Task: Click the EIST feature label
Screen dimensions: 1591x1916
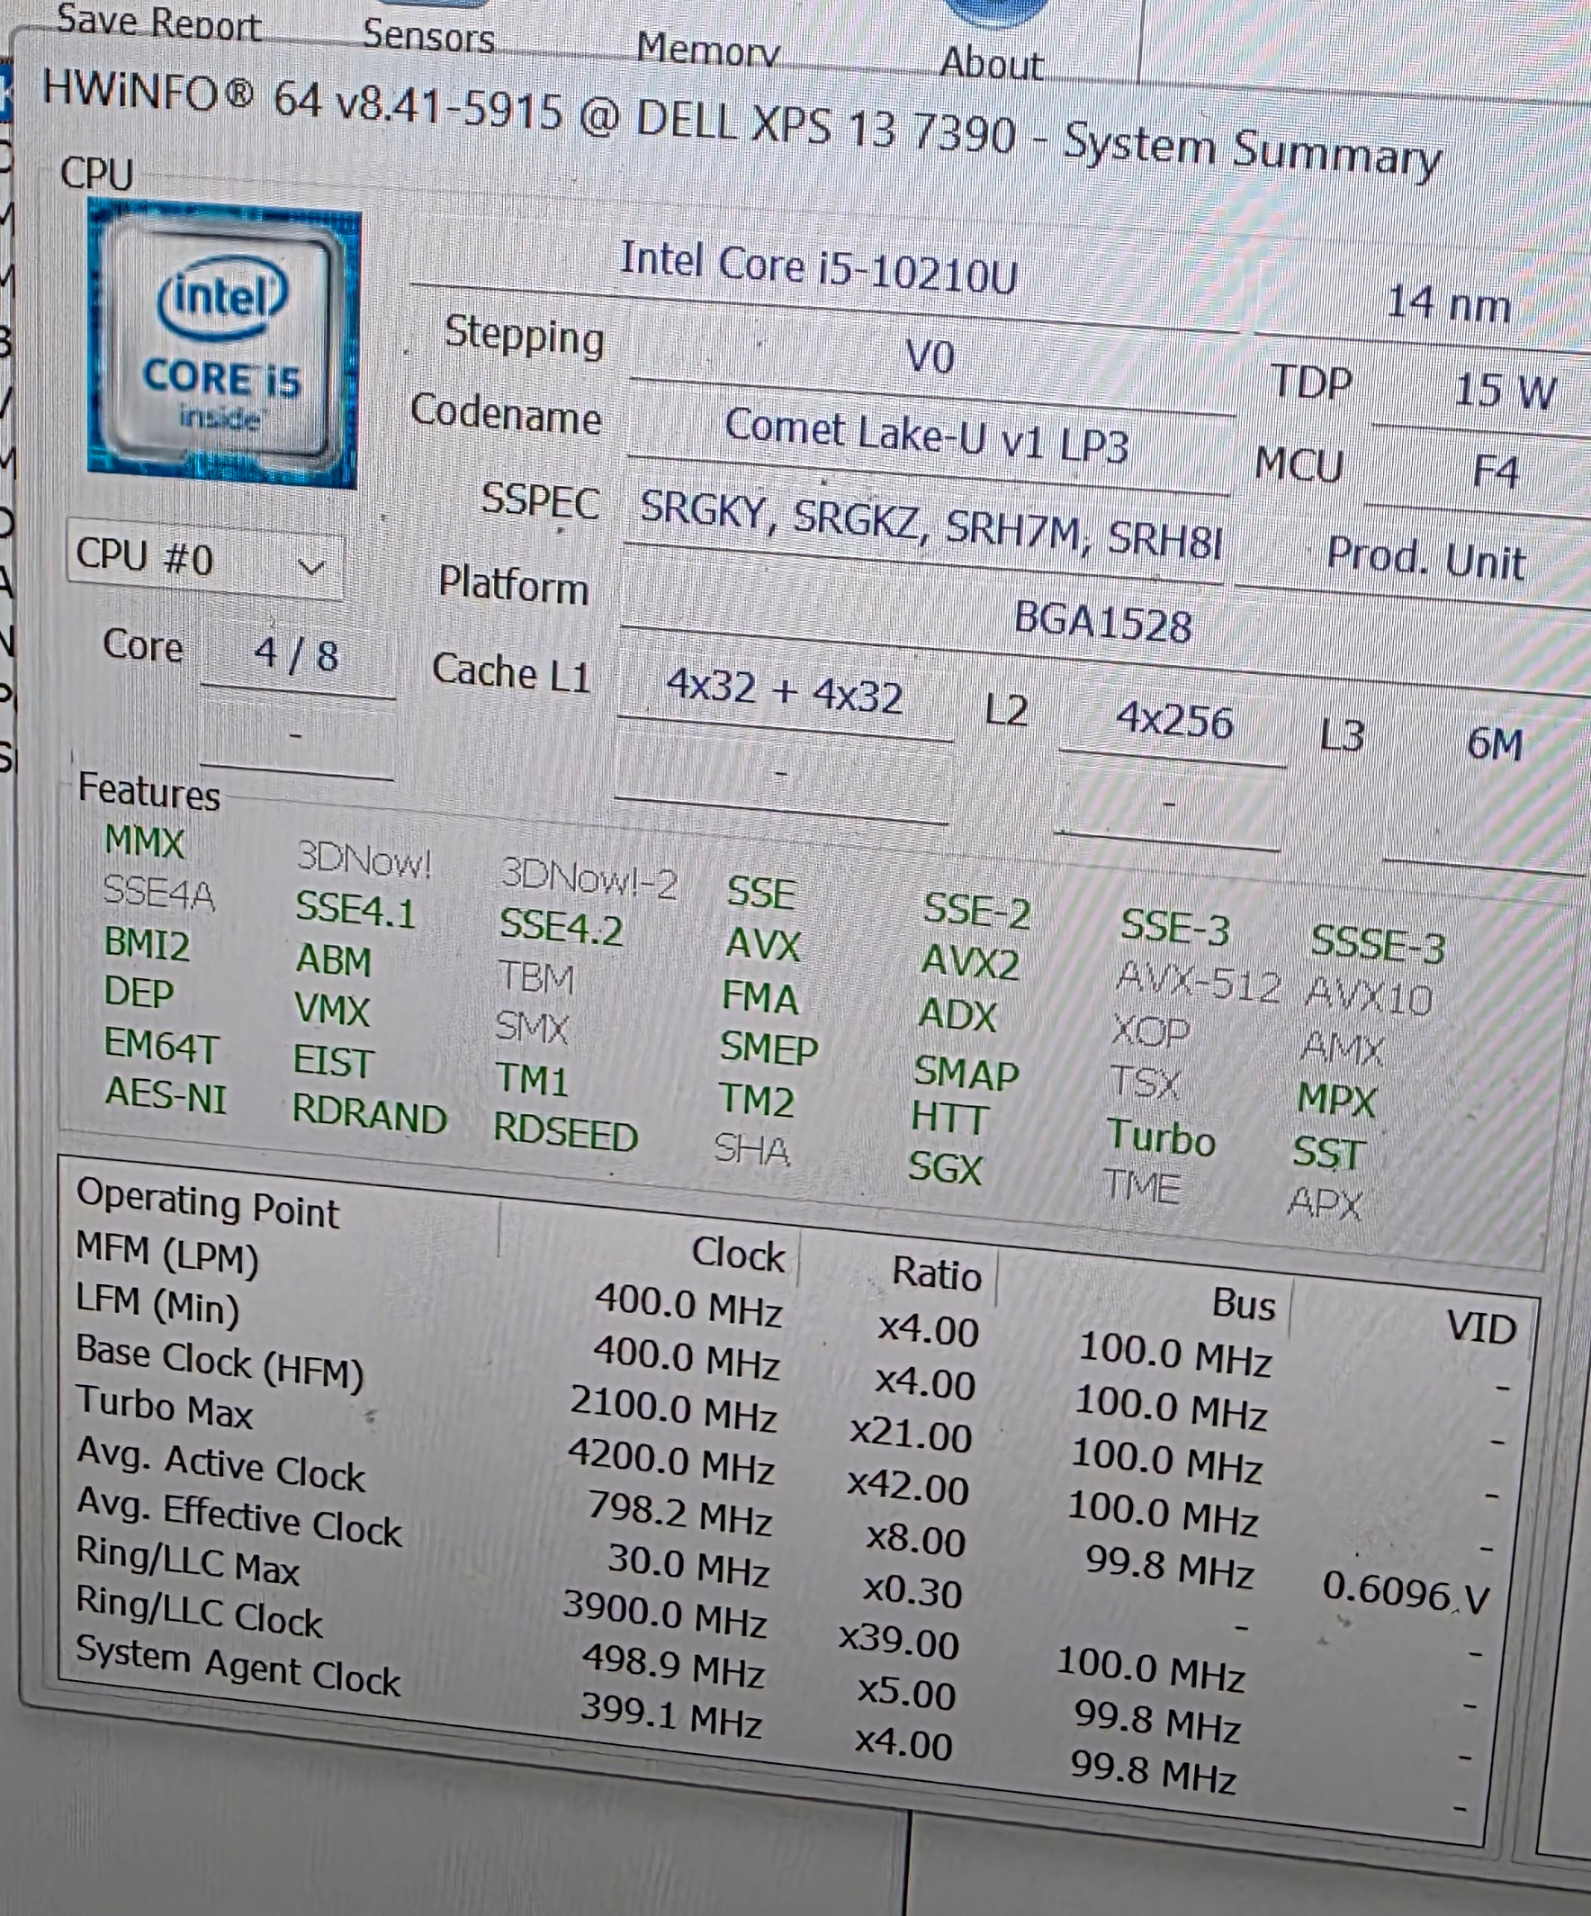Action: 333,1061
